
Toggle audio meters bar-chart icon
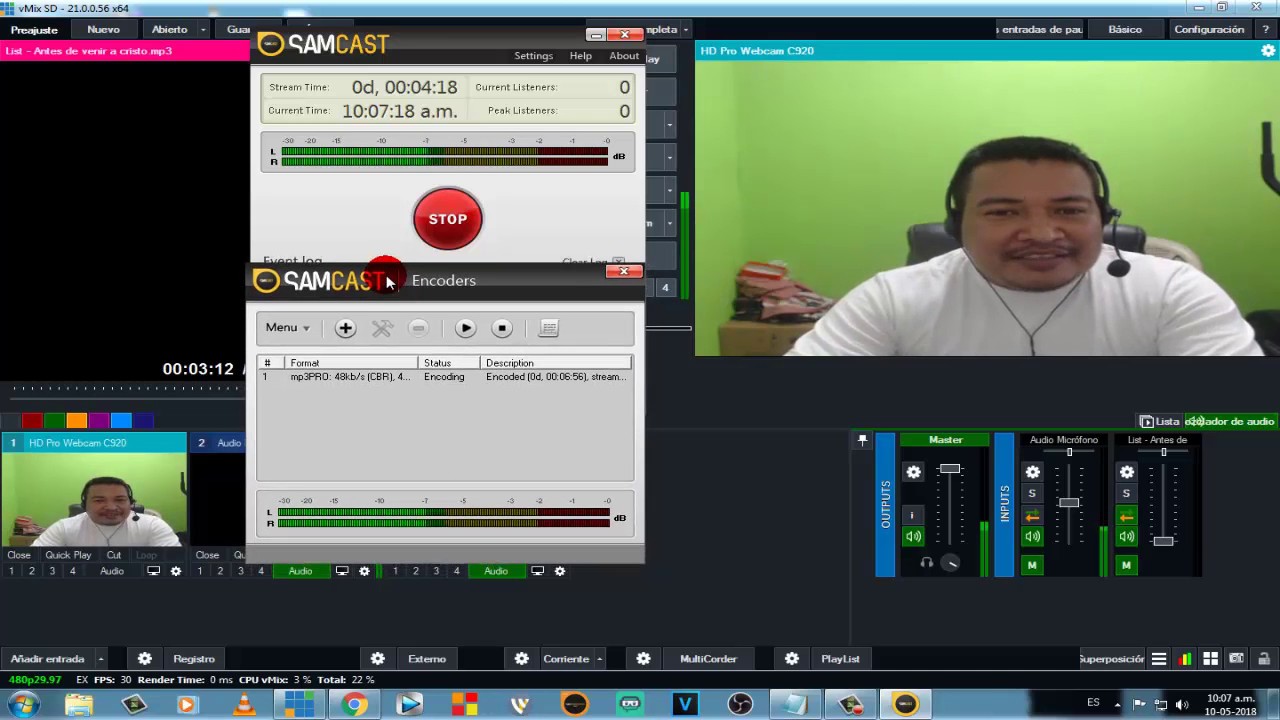pyautogui.click(x=1185, y=659)
